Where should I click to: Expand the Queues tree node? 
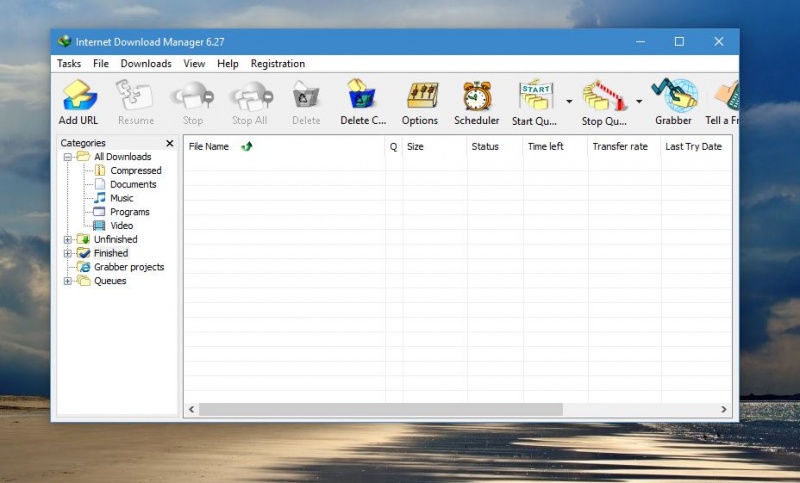68,281
